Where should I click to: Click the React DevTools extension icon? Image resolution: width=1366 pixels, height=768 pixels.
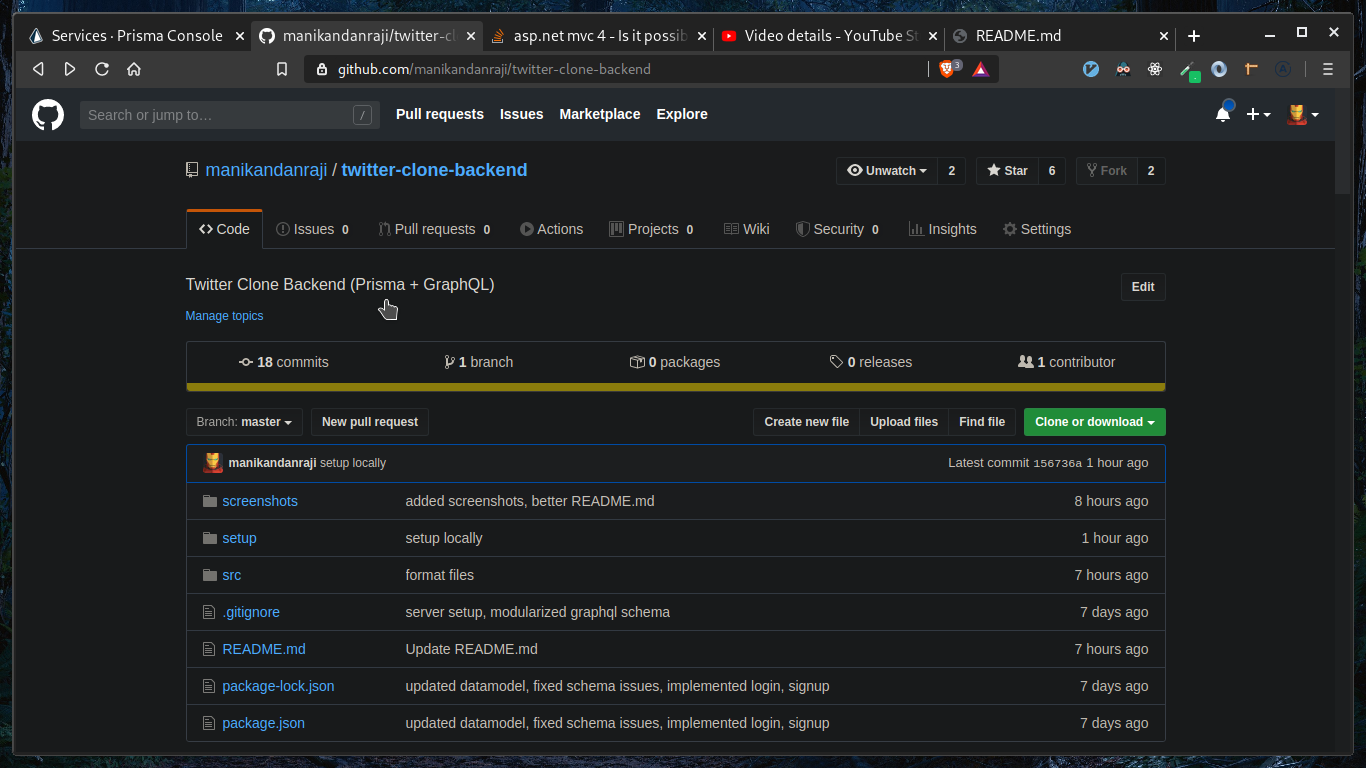pos(1155,69)
